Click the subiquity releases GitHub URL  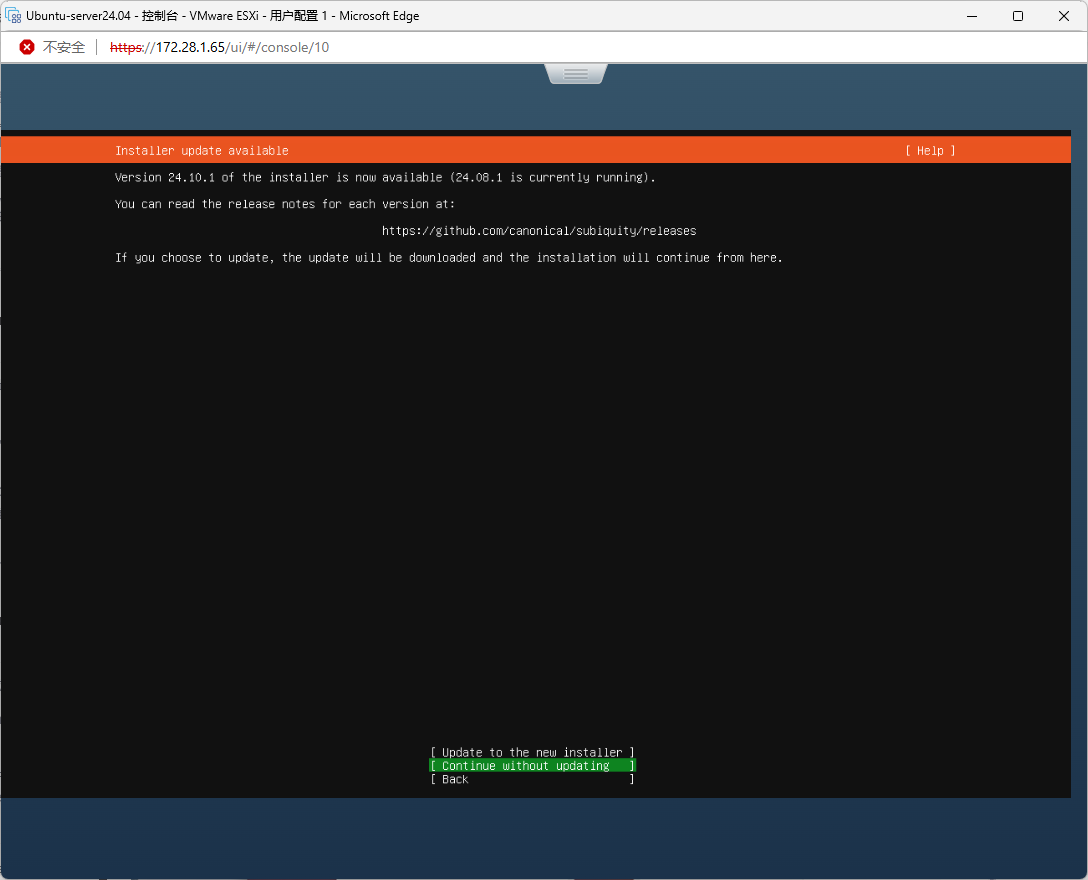click(x=539, y=231)
